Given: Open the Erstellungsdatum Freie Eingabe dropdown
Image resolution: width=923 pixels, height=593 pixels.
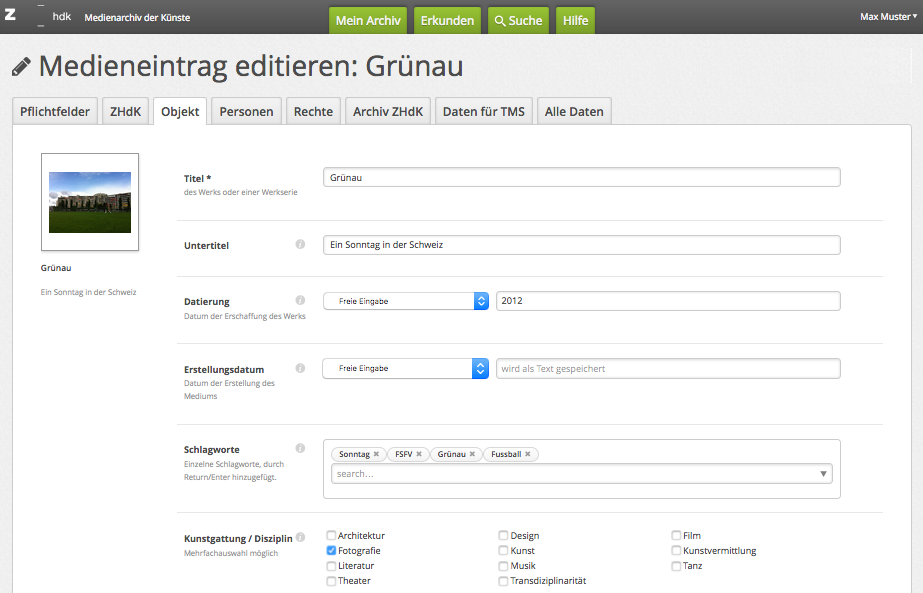Looking at the screenshot, I should click(x=405, y=369).
